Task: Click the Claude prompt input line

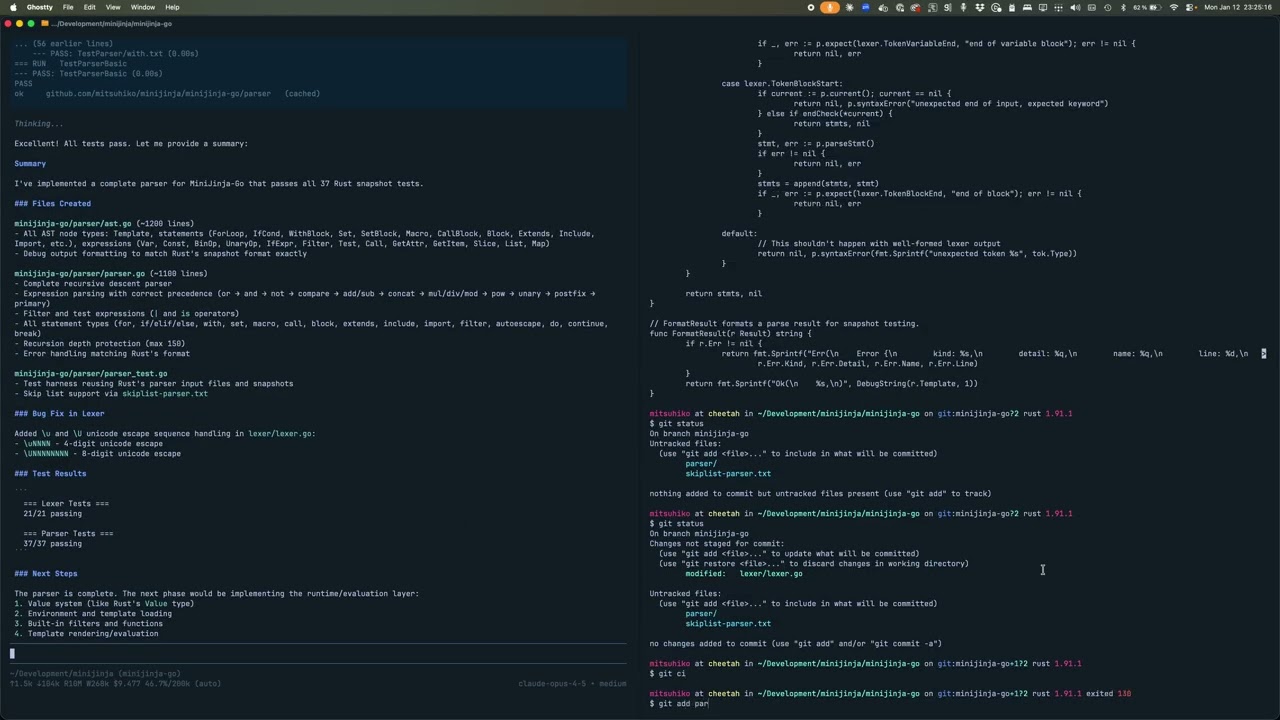Action: (320, 654)
